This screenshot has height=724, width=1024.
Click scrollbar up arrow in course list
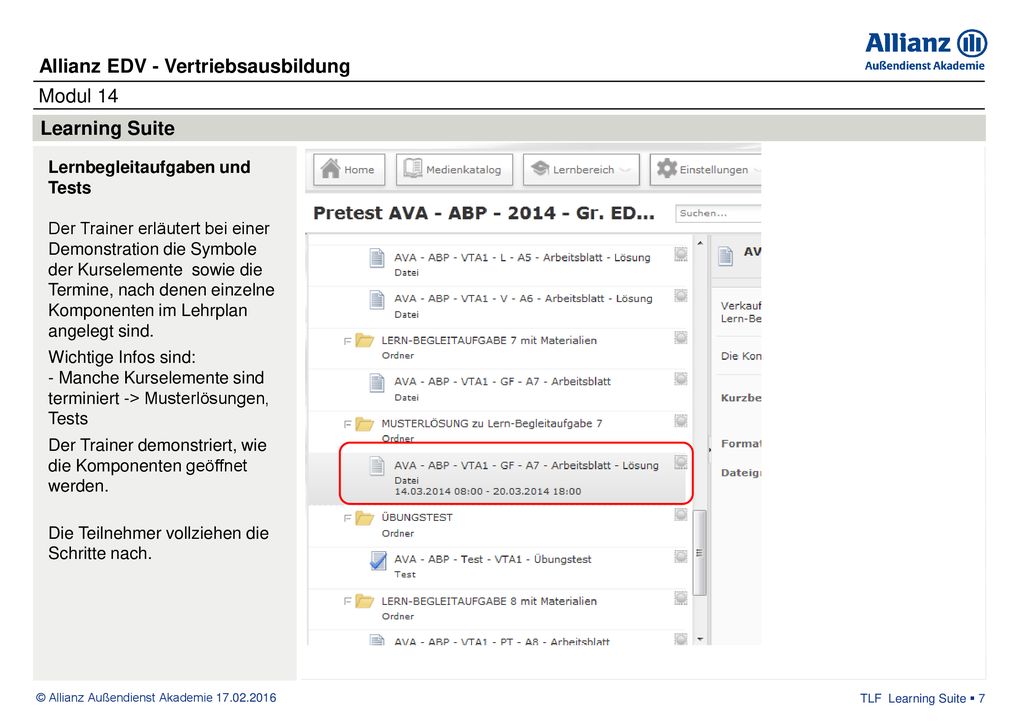pos(700,243)
